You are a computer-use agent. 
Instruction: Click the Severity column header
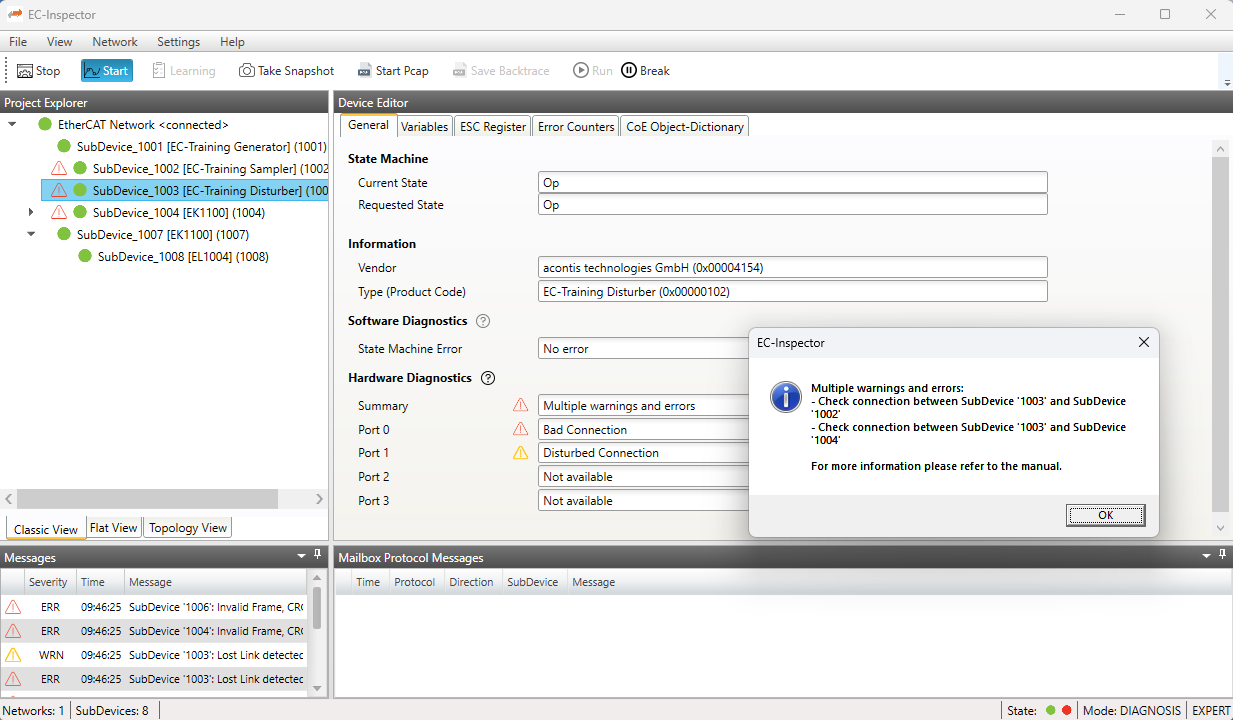coord(48,582)
